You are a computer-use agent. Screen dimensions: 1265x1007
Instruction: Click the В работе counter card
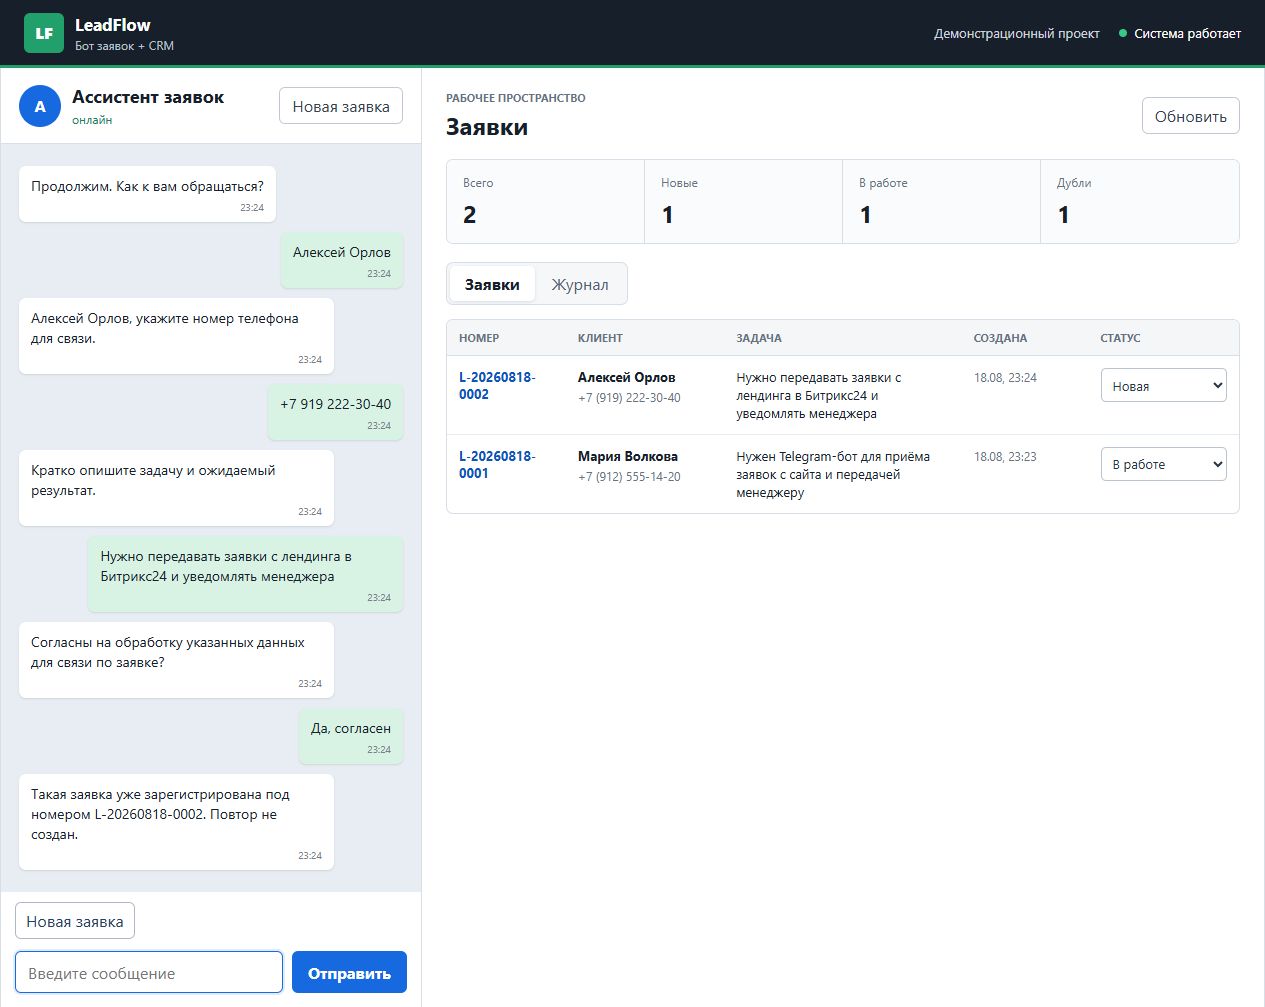(941, 201)
